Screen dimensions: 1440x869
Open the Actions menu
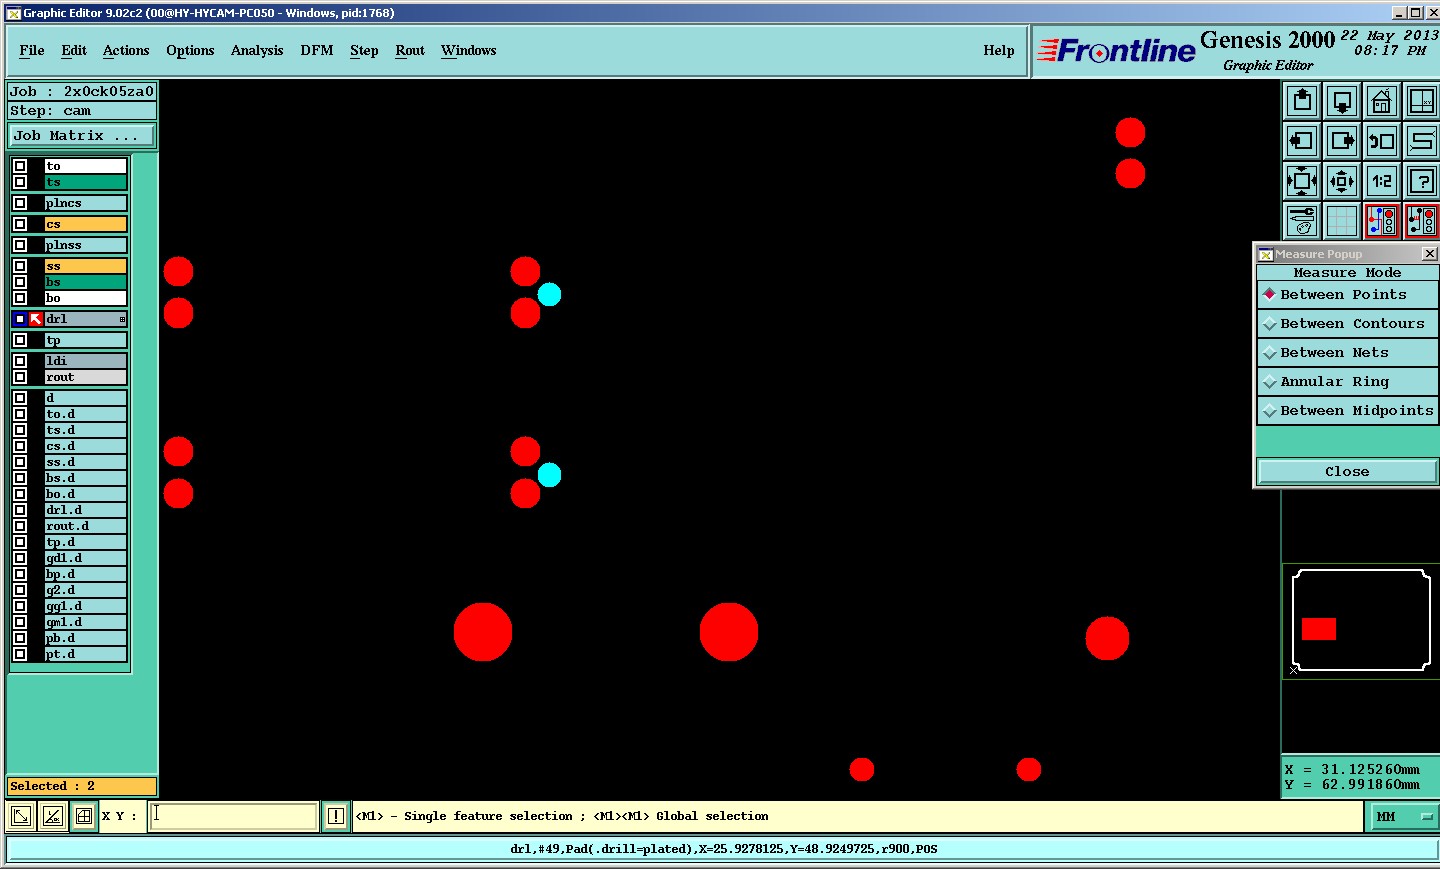(126, 51)
